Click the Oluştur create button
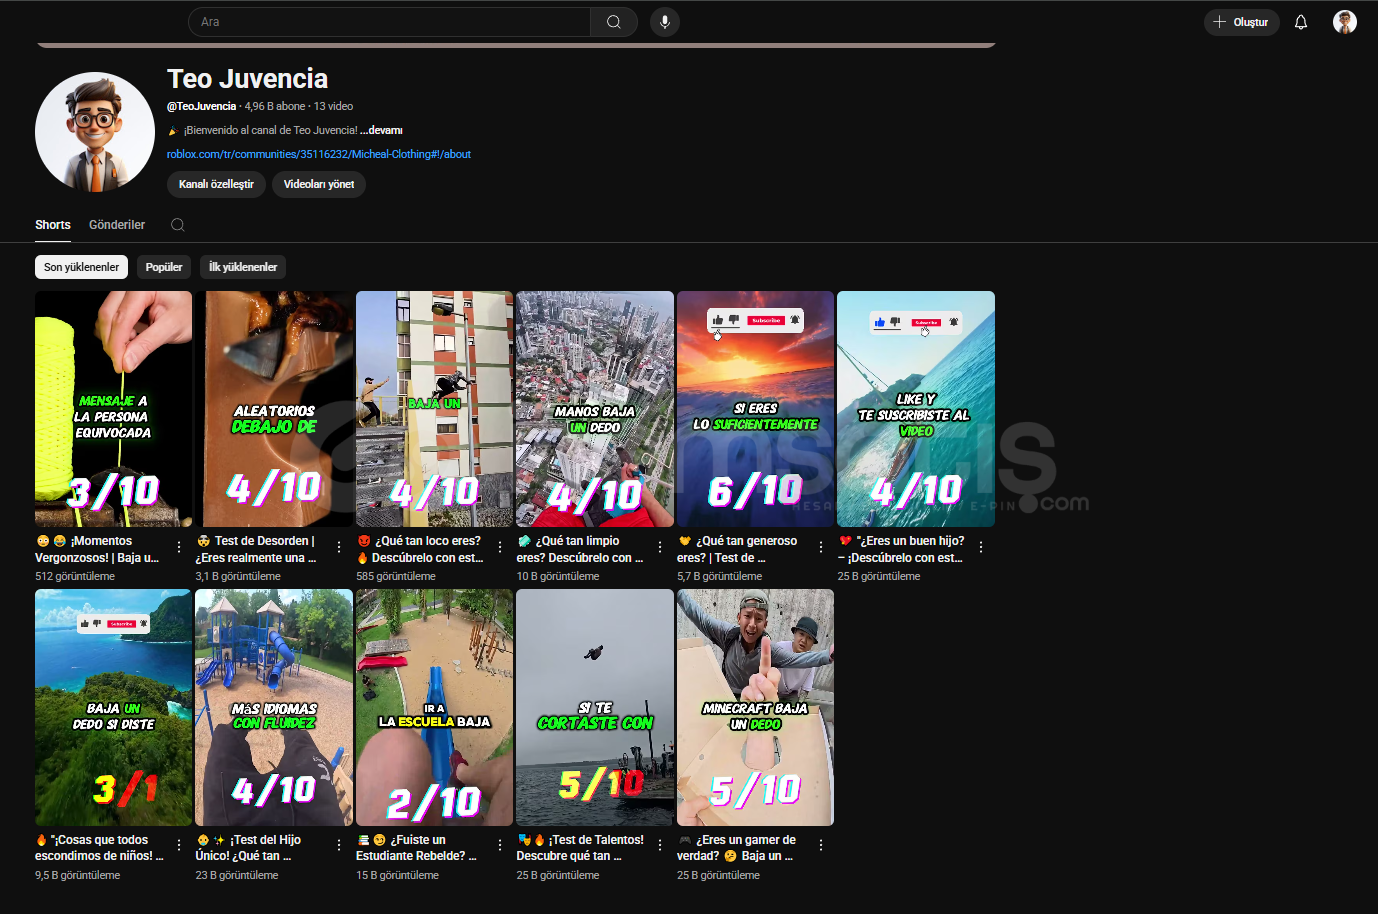Viewport: 1378px width, 914px height. pos(1241,22)
